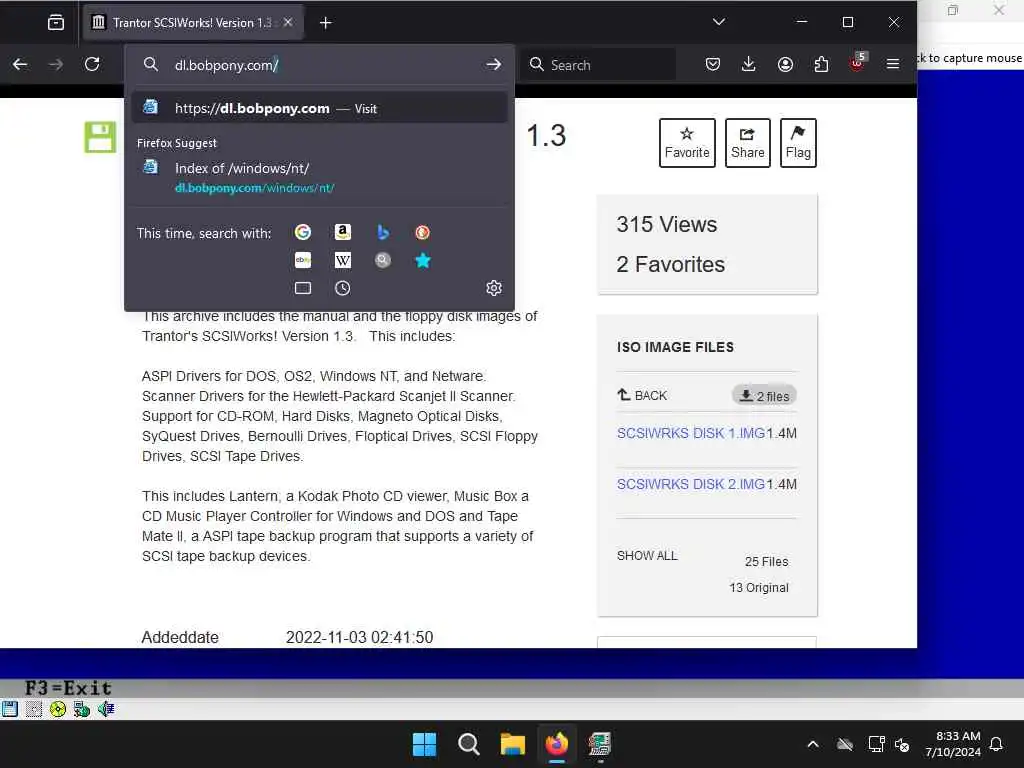Download SCSIWRKS DISK 1.IMG

pyautogui.click(x=691, y=433)
